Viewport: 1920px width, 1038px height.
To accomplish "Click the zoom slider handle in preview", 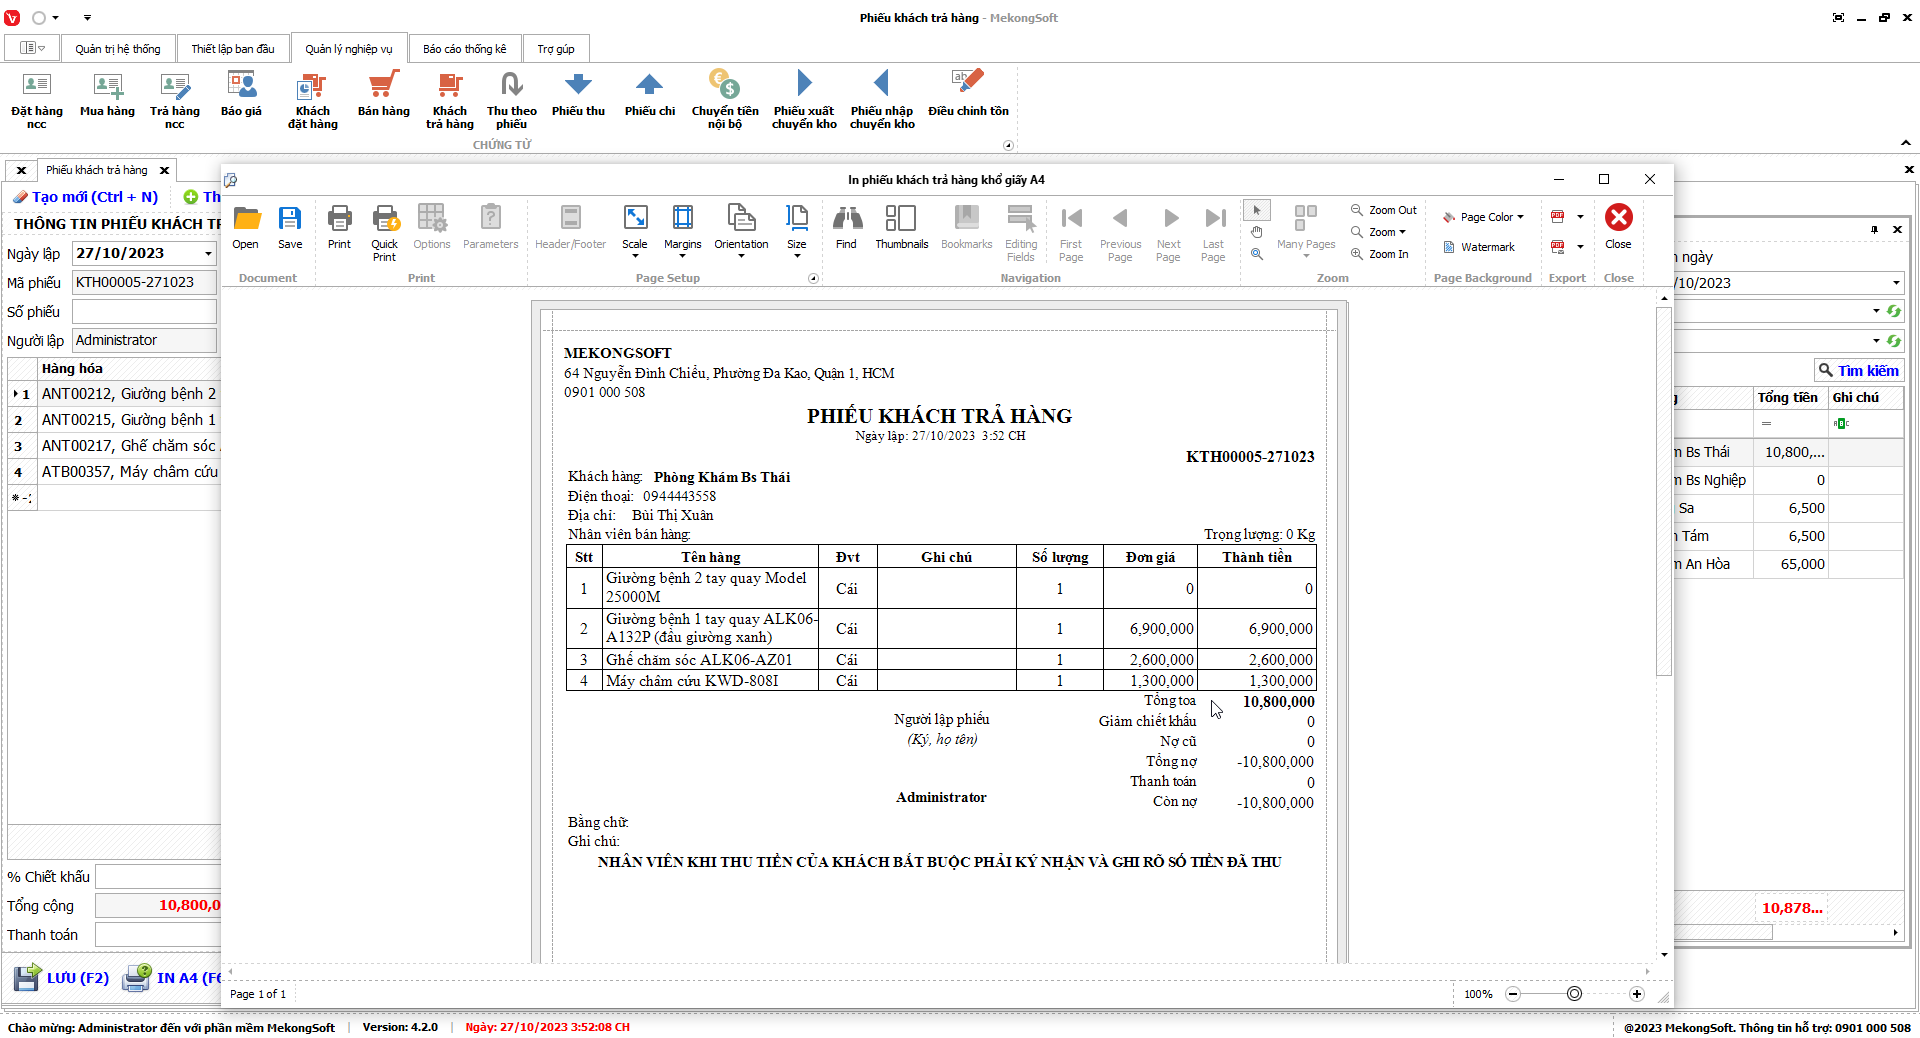I will tap(1574, 994).
